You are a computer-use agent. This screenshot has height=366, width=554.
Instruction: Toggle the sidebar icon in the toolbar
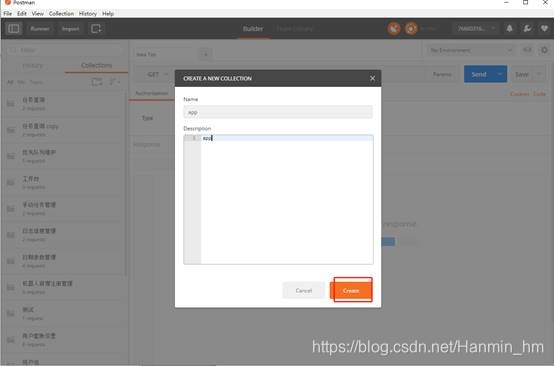click(14, 28)
